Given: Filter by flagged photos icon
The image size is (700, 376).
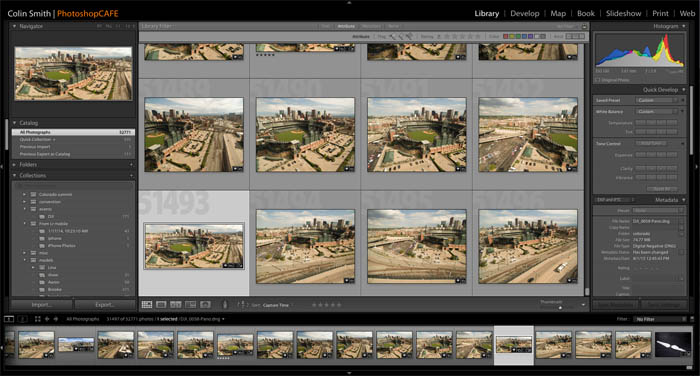Looking at the screenshot, I should point(392,37).
